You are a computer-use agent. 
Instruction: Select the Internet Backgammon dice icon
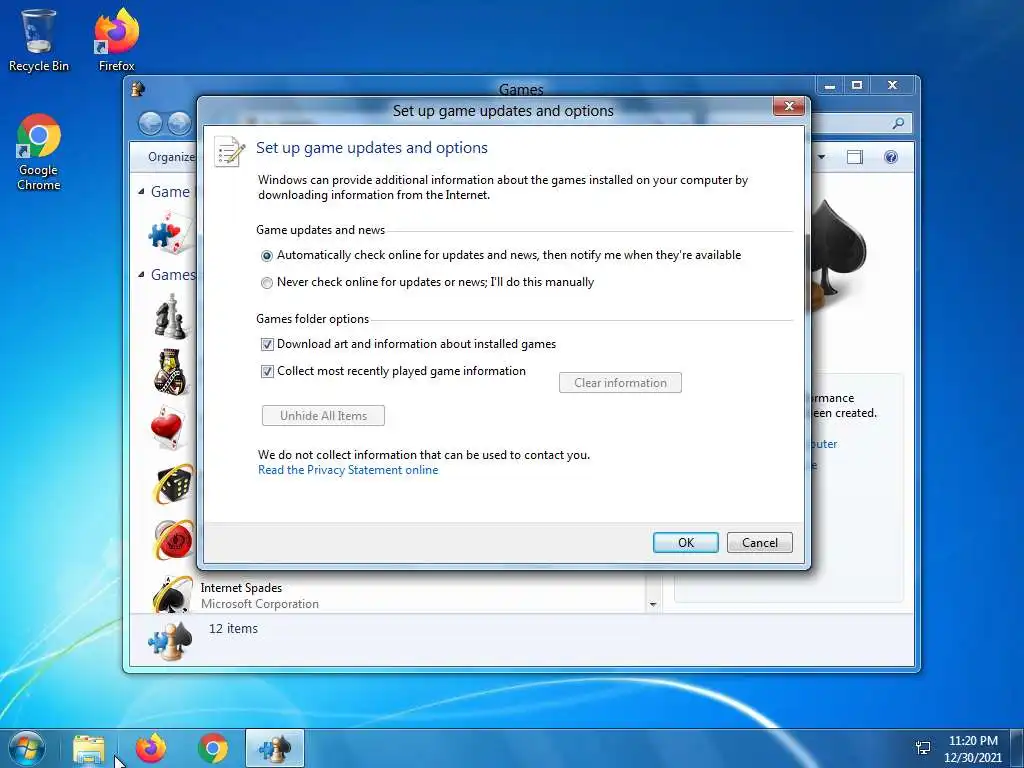click(x=174, y=484)
